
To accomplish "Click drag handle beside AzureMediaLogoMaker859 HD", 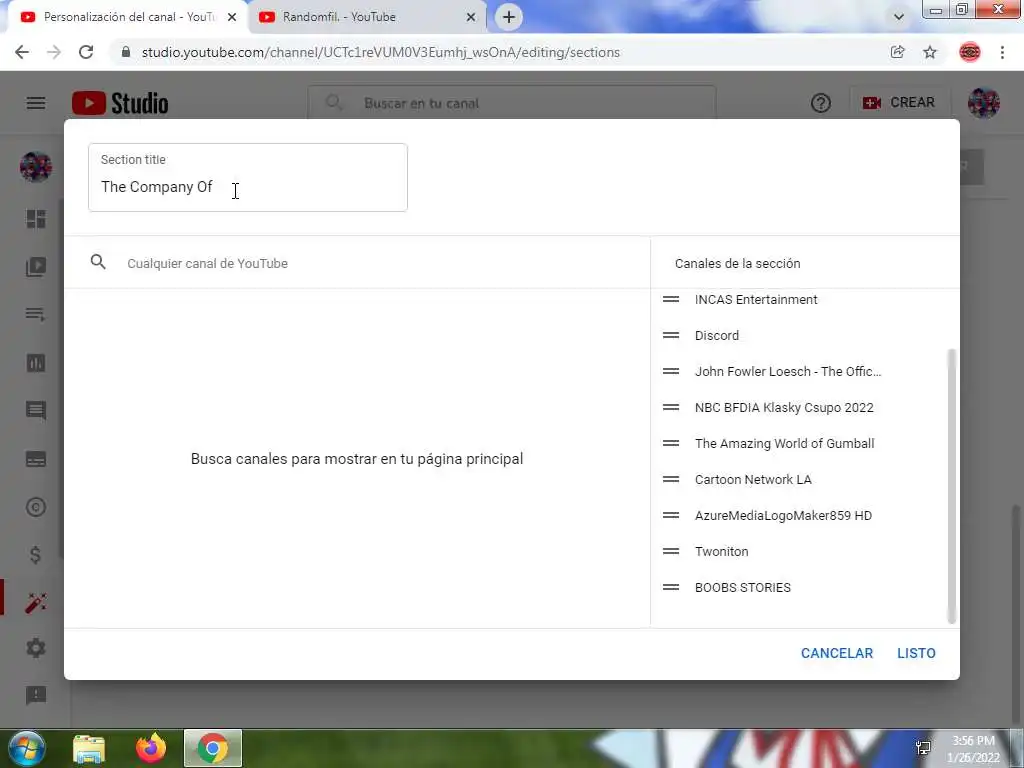I will pos(671,515).
